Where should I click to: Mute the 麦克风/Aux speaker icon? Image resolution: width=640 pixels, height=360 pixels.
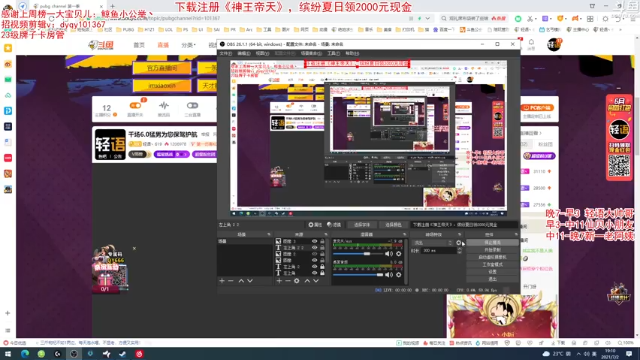[x=389, y=253]
